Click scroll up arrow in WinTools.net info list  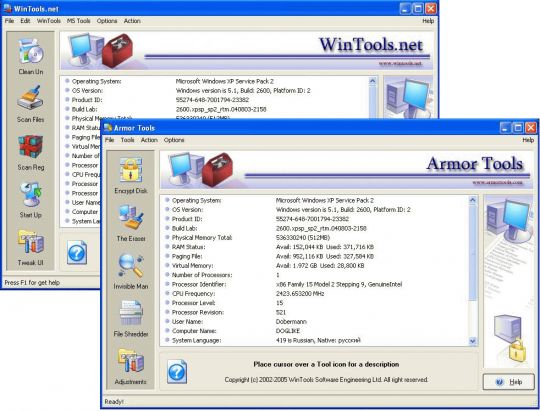tap(372, 81)
